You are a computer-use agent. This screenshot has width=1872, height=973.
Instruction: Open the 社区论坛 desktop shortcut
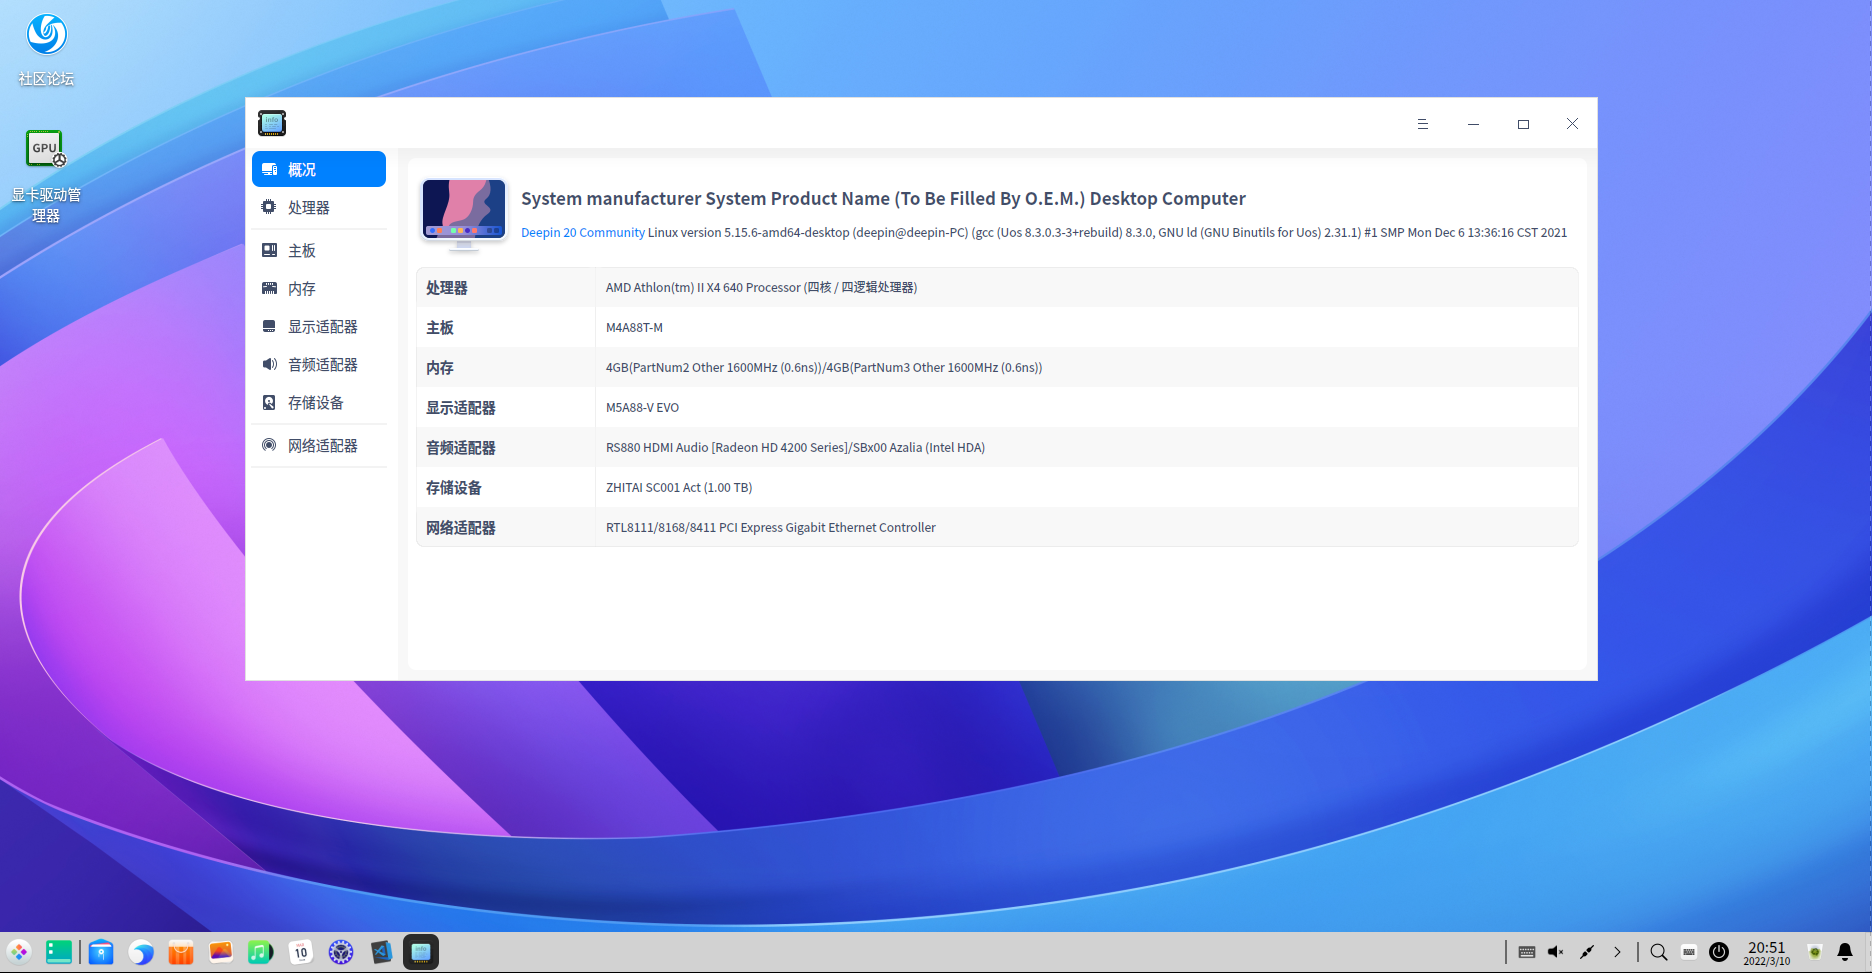pos(46,49)
